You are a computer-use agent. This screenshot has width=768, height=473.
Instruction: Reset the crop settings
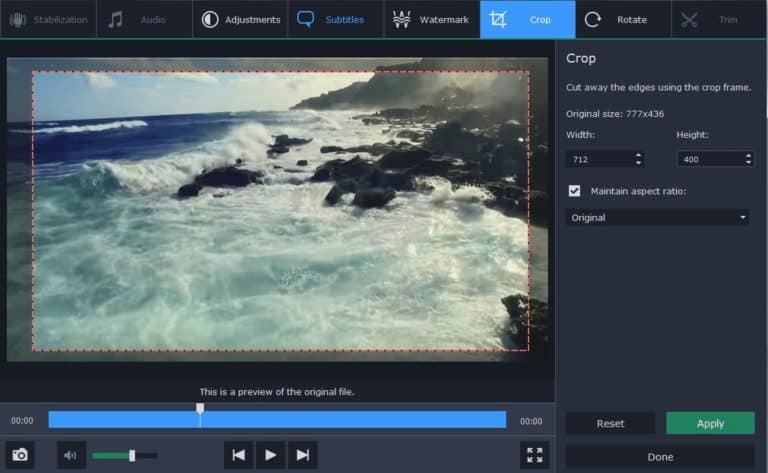[610, 423]
